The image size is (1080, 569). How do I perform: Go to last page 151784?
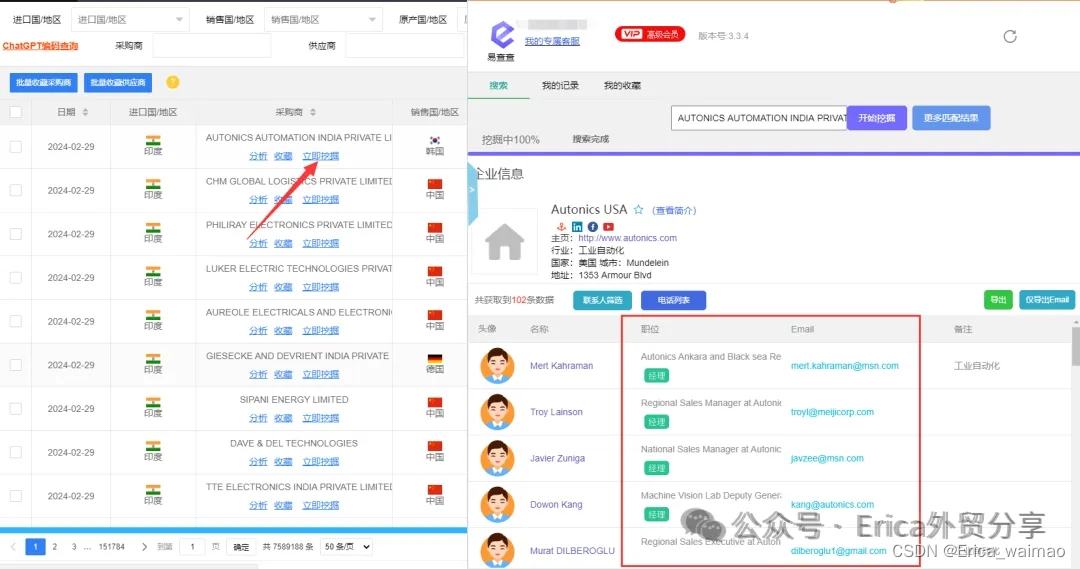(x=112, y=546)
